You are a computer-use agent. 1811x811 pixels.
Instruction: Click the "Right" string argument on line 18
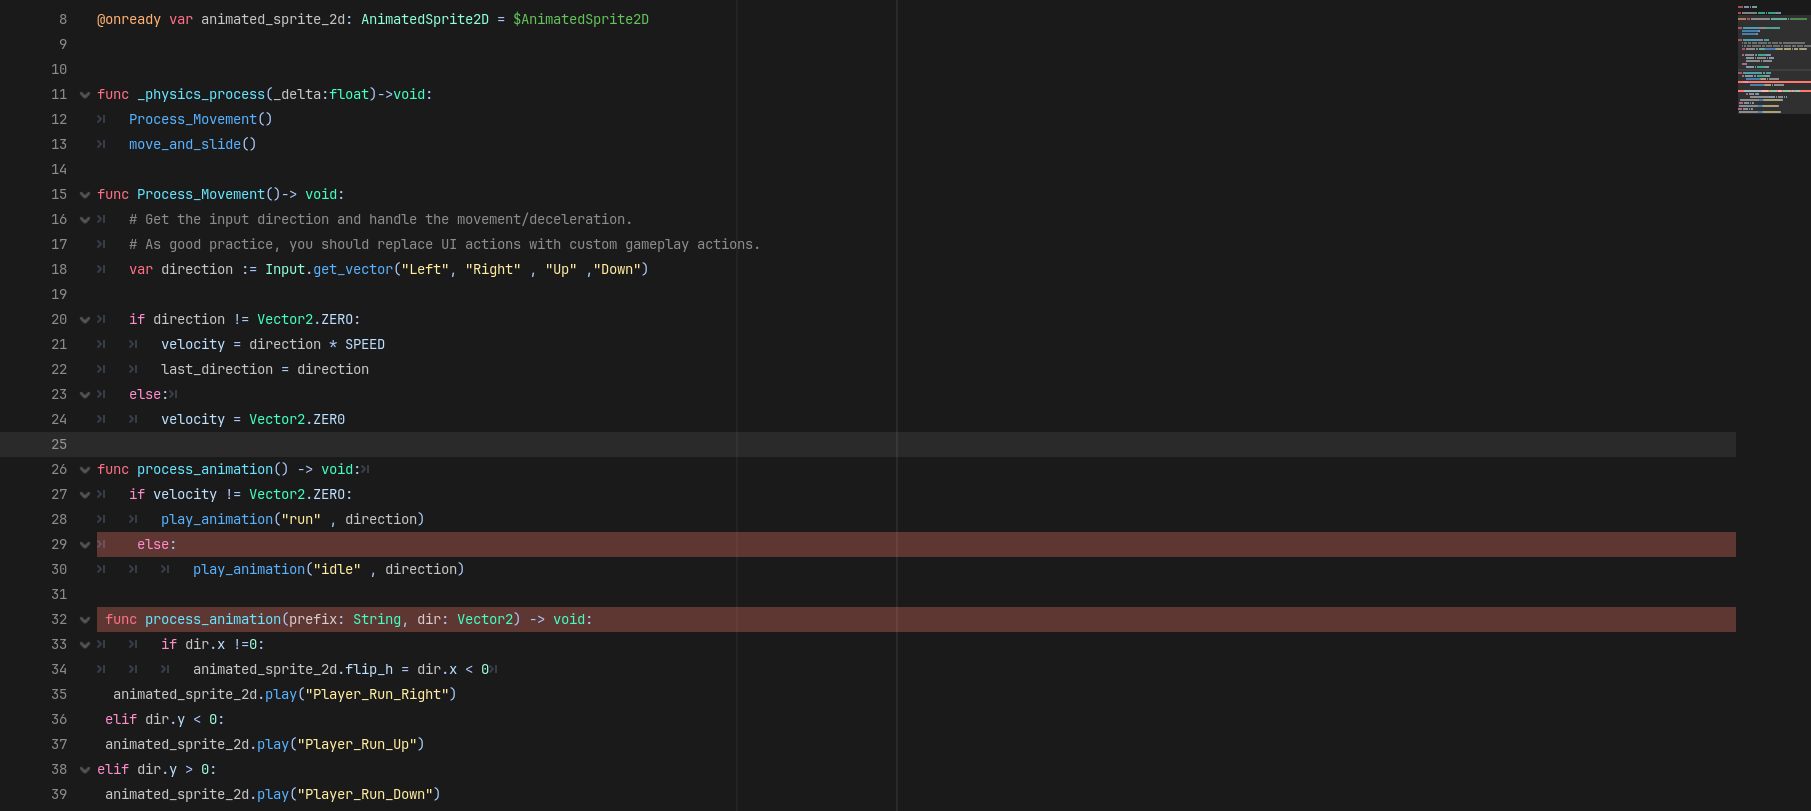[x=493, y=269]
